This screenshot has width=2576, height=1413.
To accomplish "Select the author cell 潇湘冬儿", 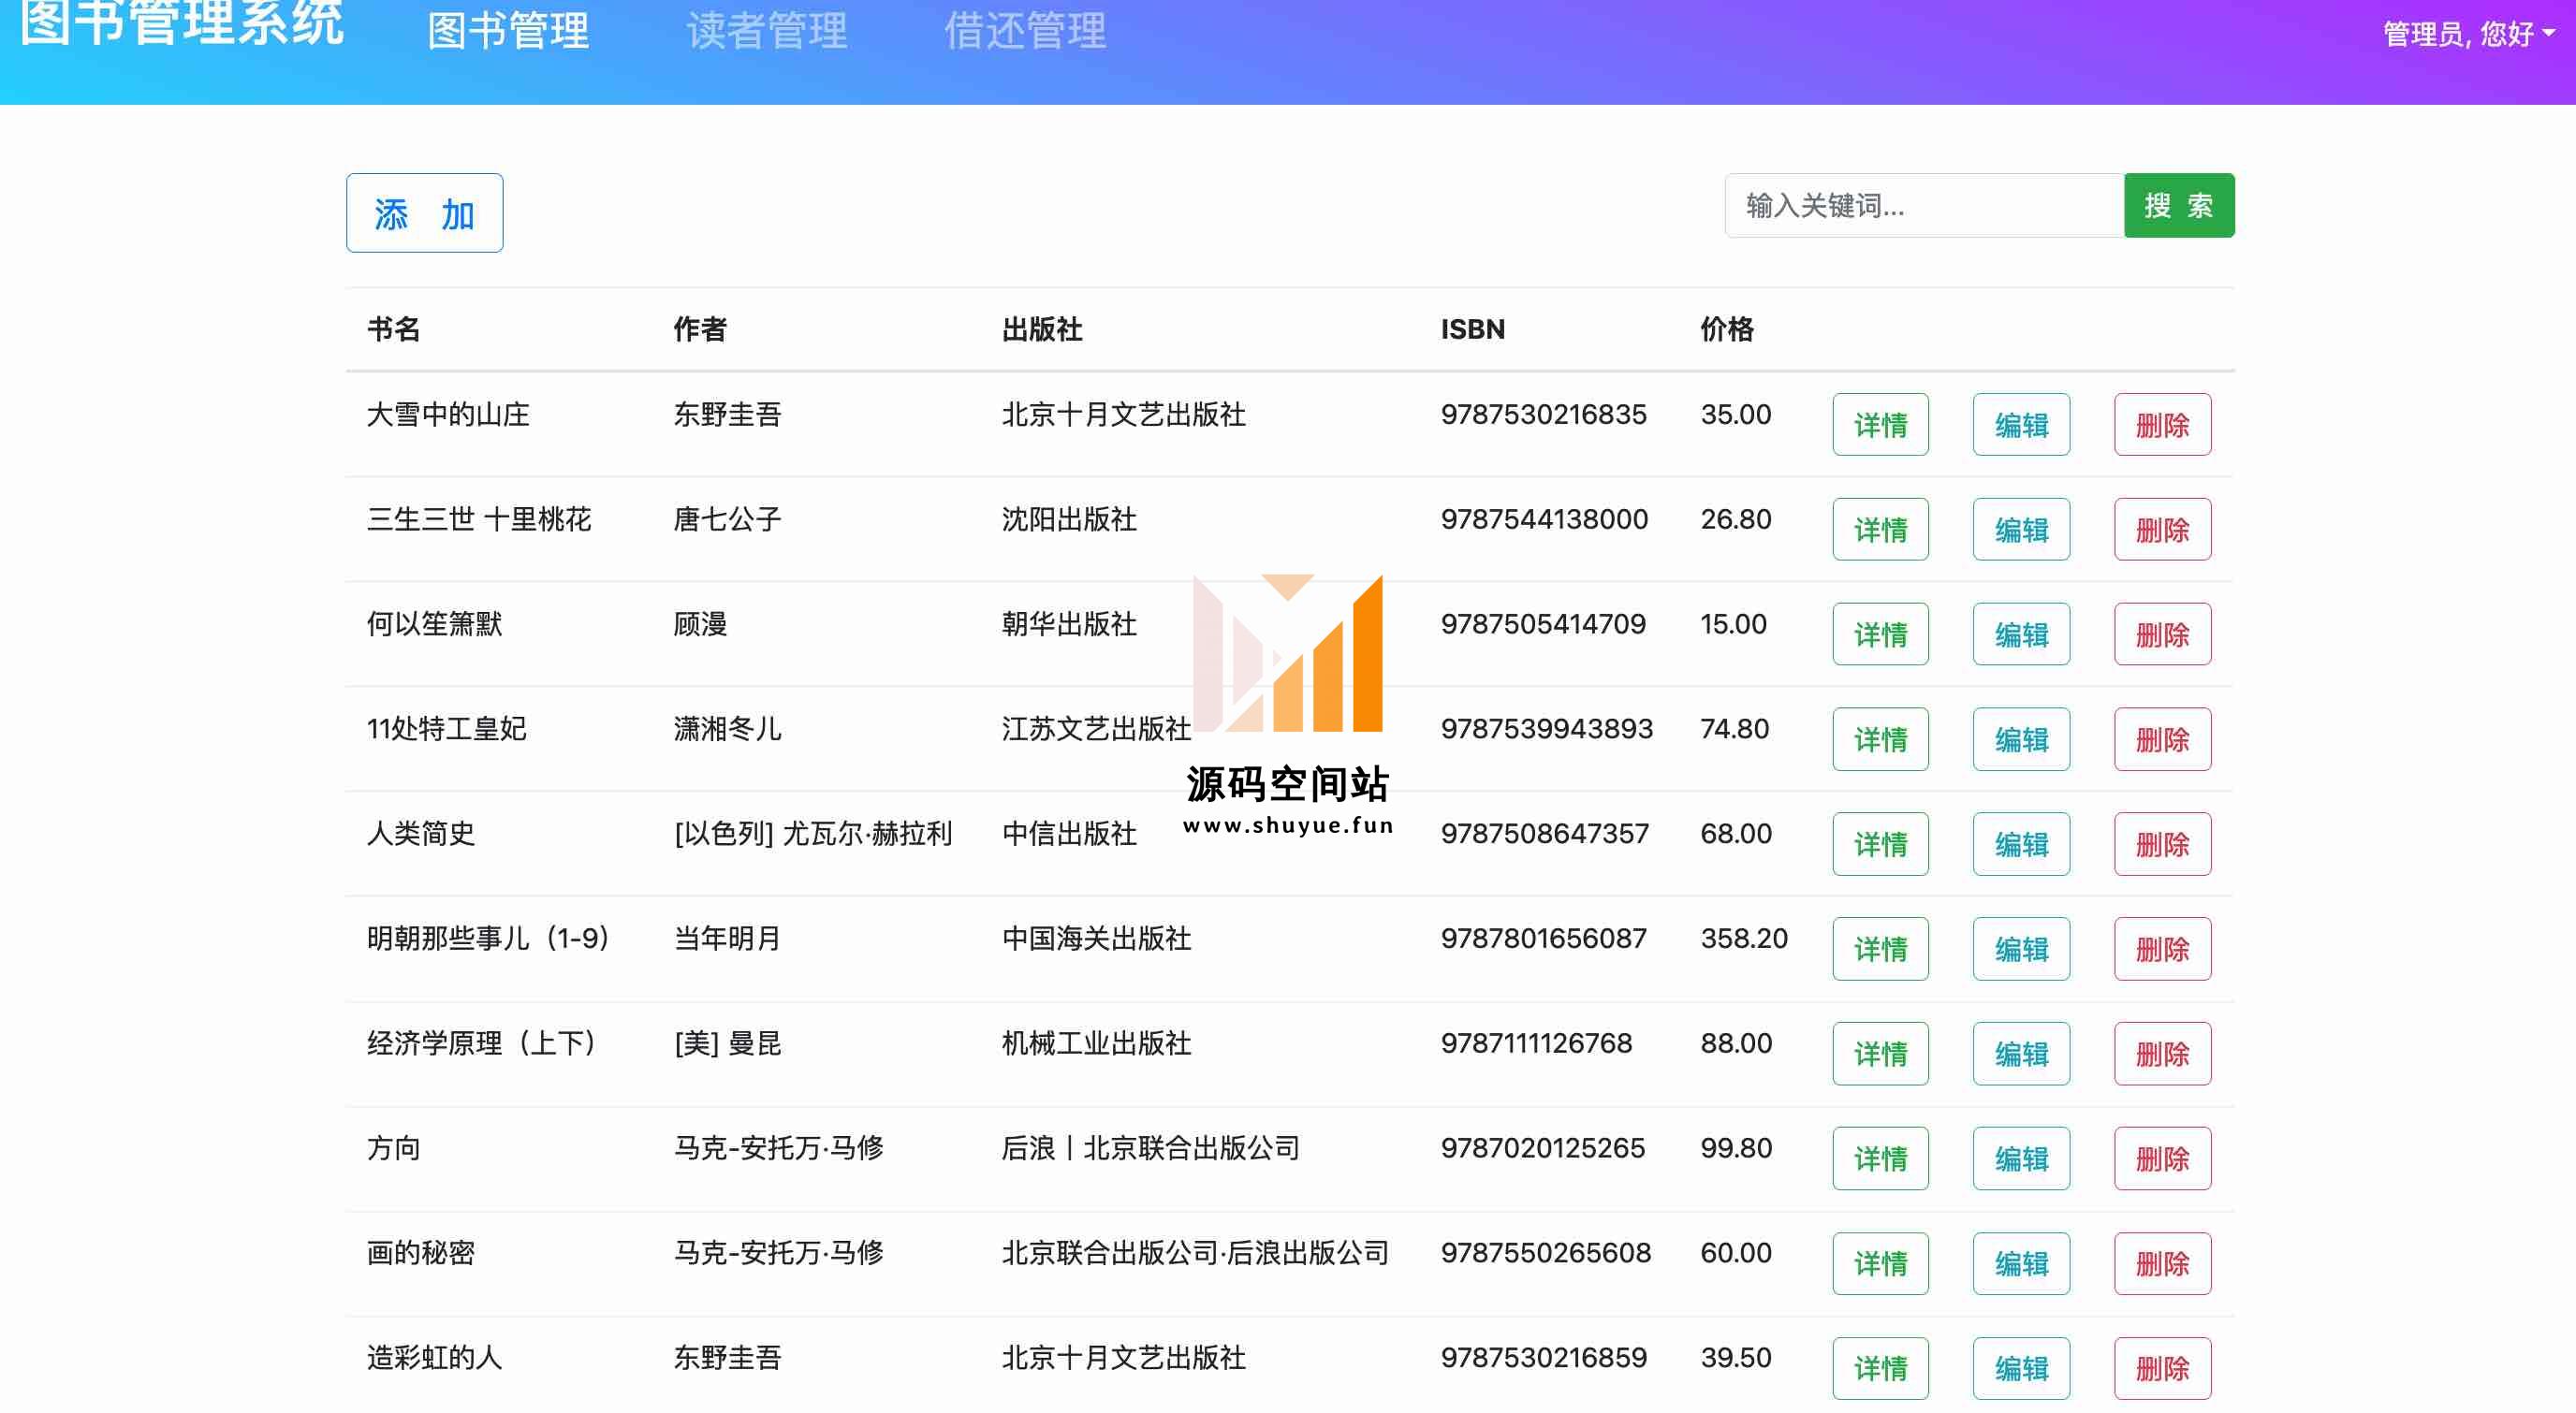I will (x=727, y=728).
